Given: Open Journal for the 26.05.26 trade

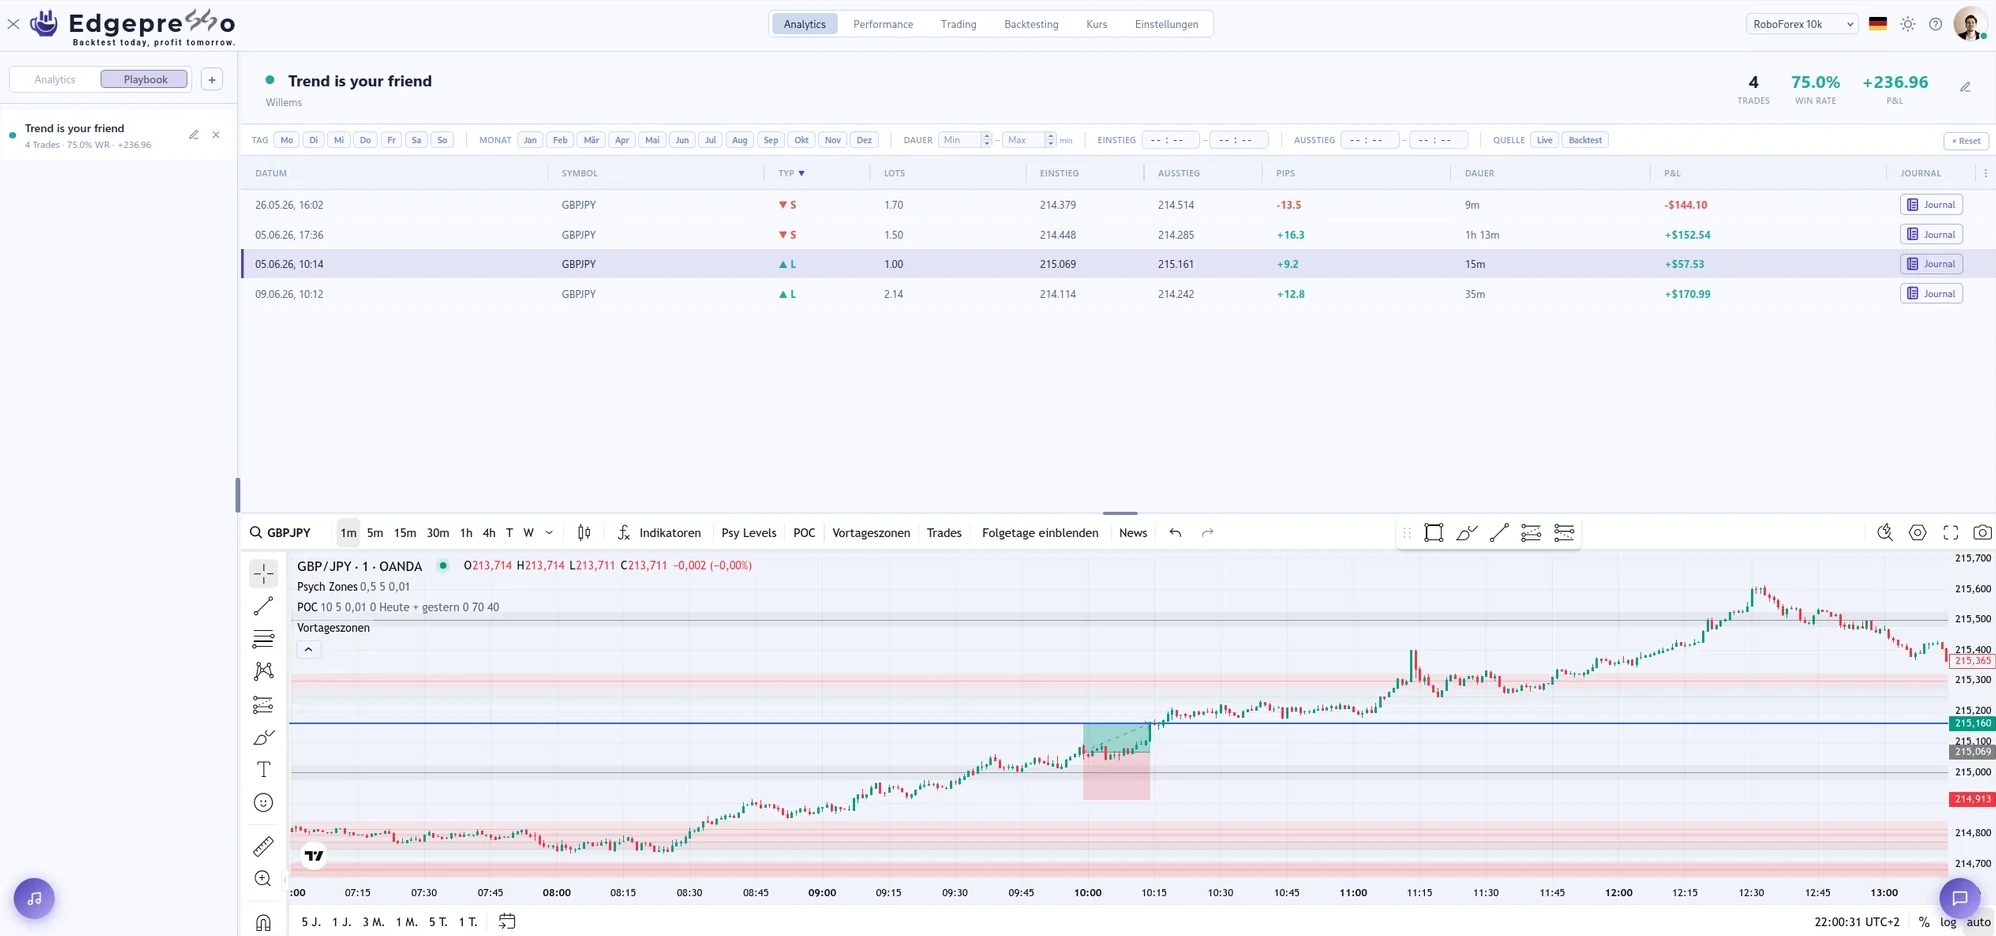Looking at the screenshot, I should point(1931,205).
